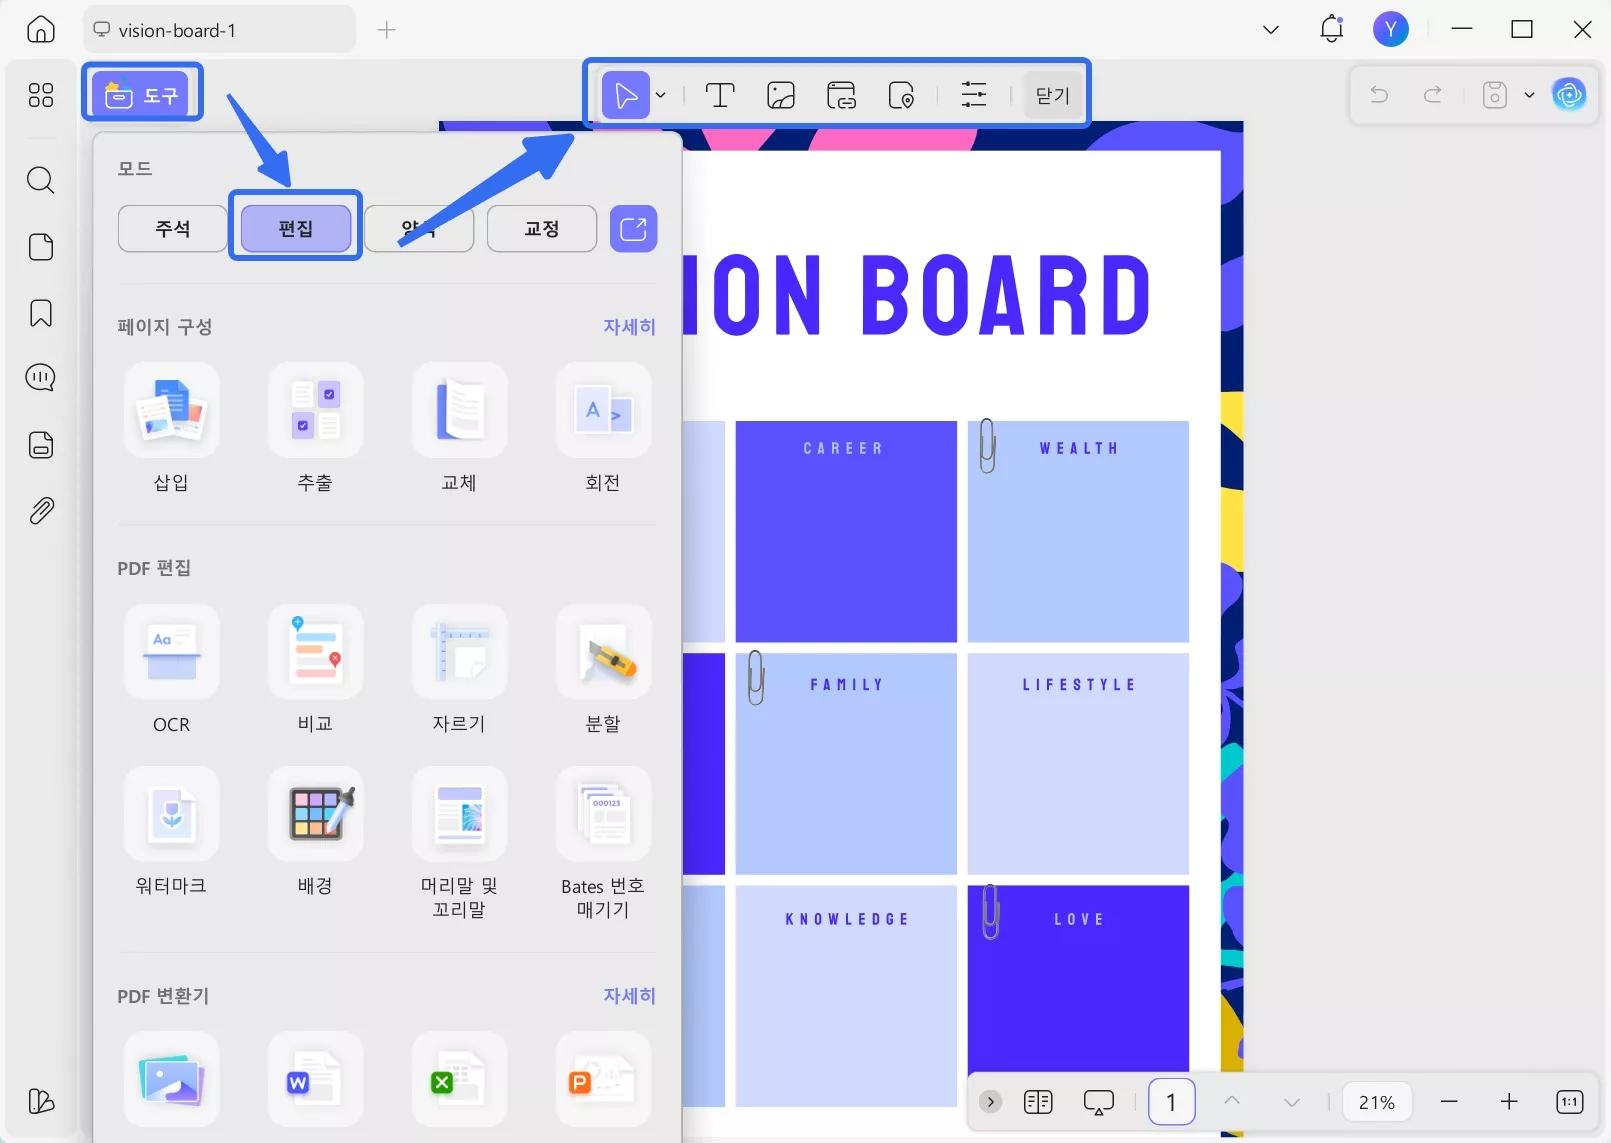Click the share export button beside 교정
The height and width of the screenshot is (1143, 1611).
tap(634, 229)
